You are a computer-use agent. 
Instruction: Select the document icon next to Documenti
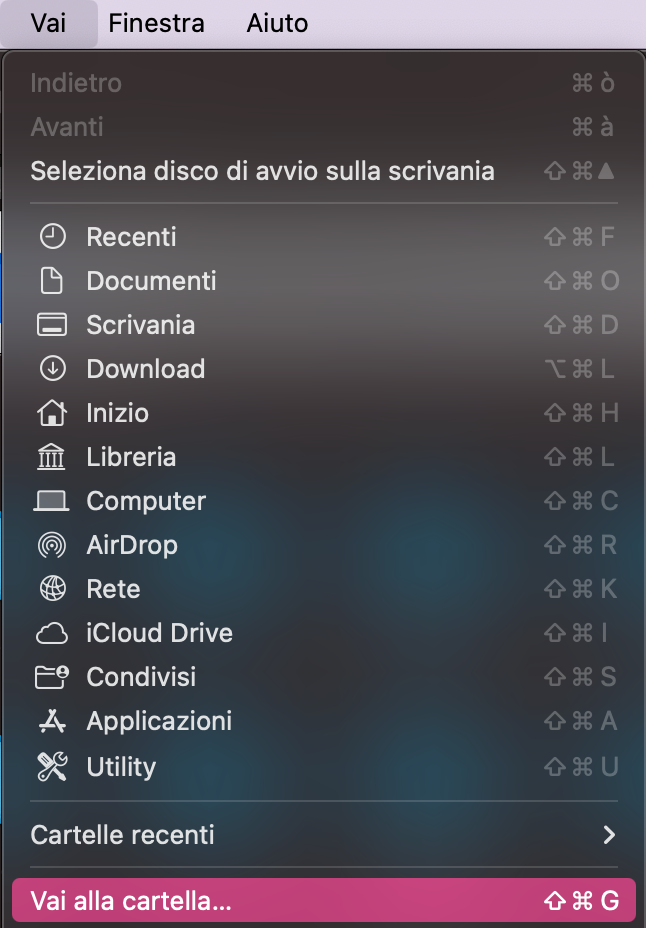[56, 280]
